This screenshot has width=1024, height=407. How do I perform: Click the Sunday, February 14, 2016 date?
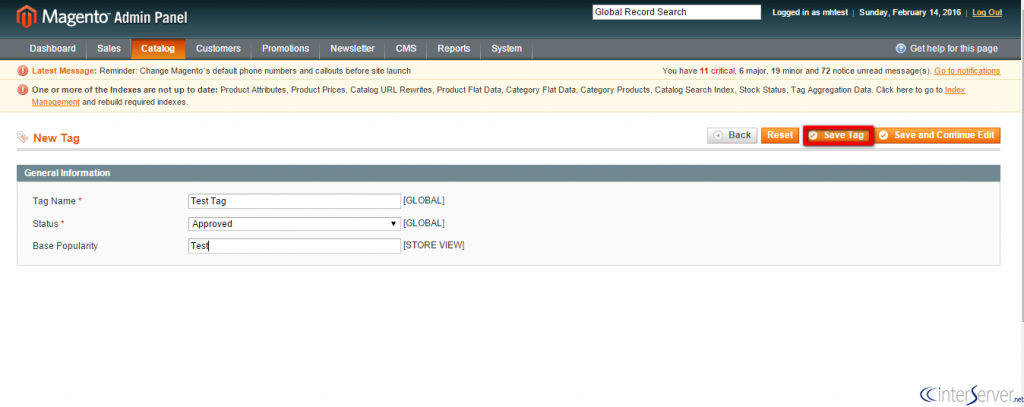[912, 12]
